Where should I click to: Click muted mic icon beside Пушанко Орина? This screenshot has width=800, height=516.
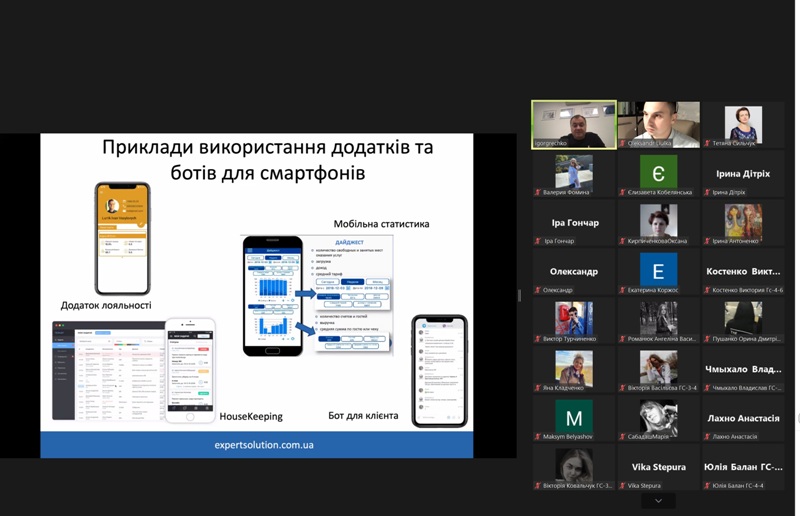pyautogui.click(x=707, y=339)
